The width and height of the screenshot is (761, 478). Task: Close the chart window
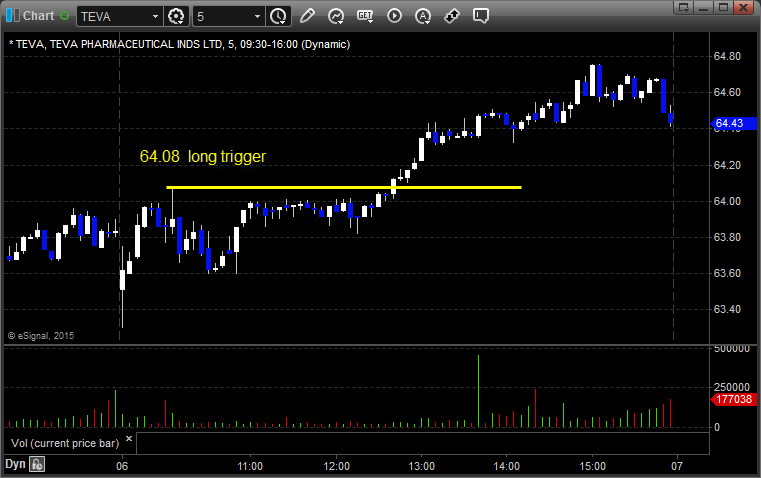click(x=743, y=7)
